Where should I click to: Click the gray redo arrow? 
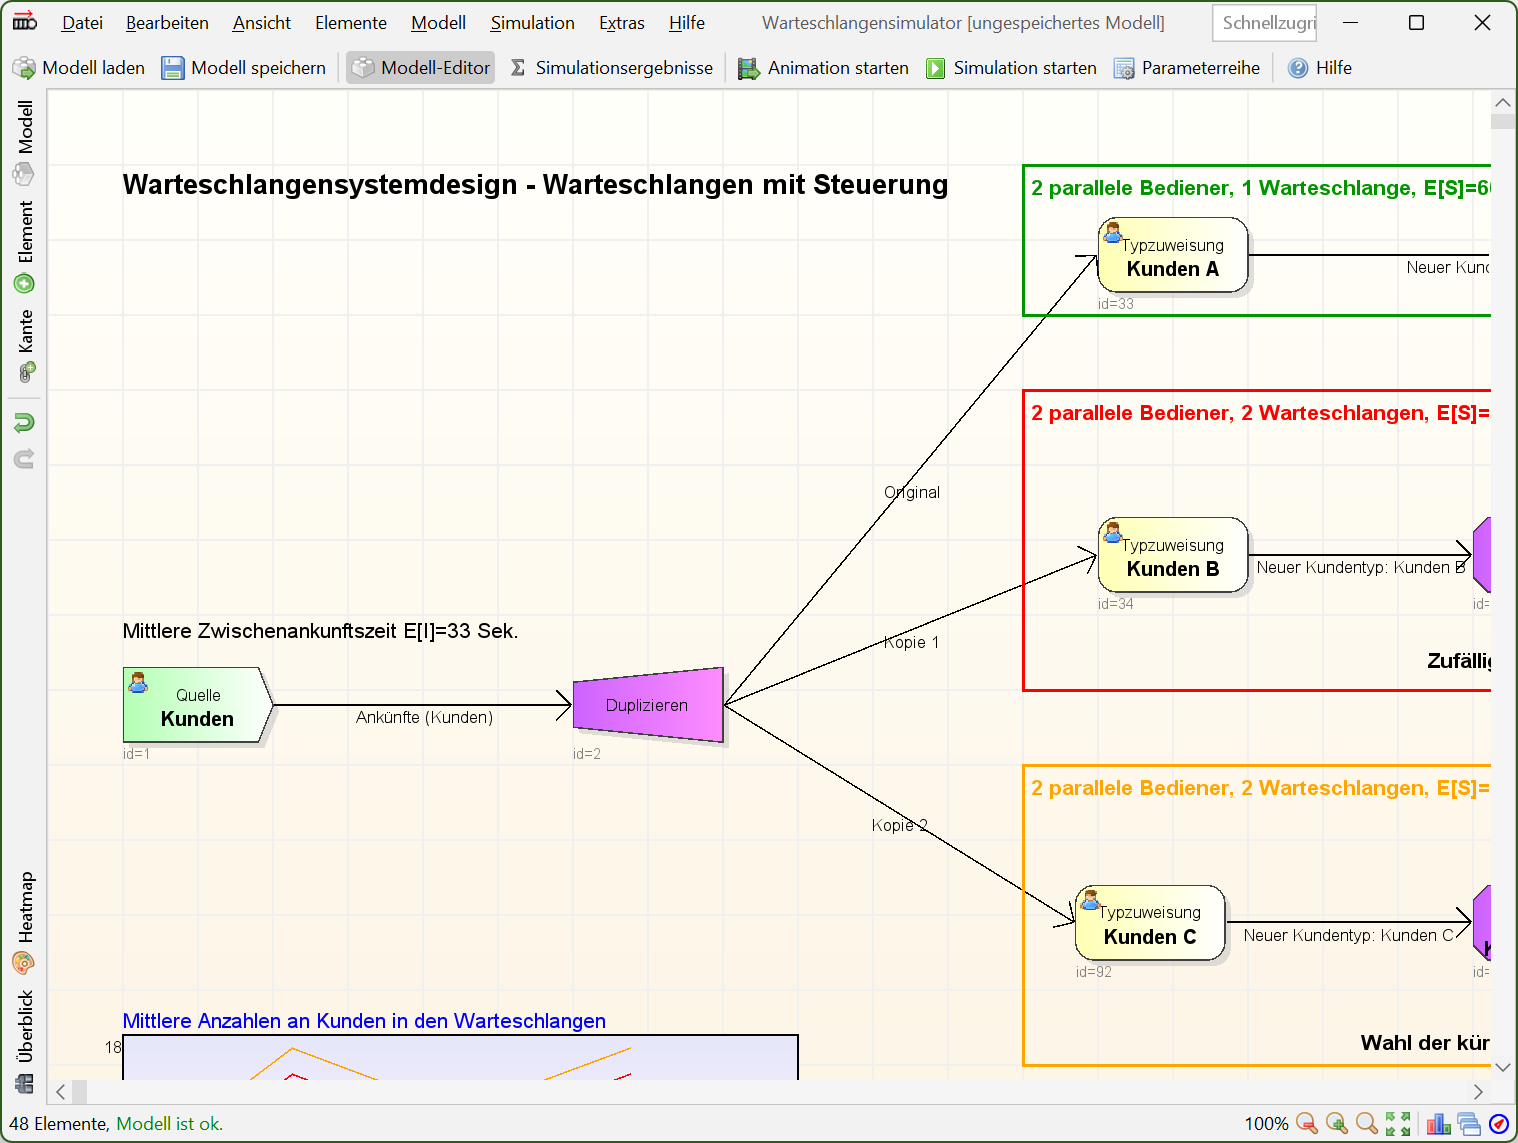pyautogui.click(x=24, y=459)
